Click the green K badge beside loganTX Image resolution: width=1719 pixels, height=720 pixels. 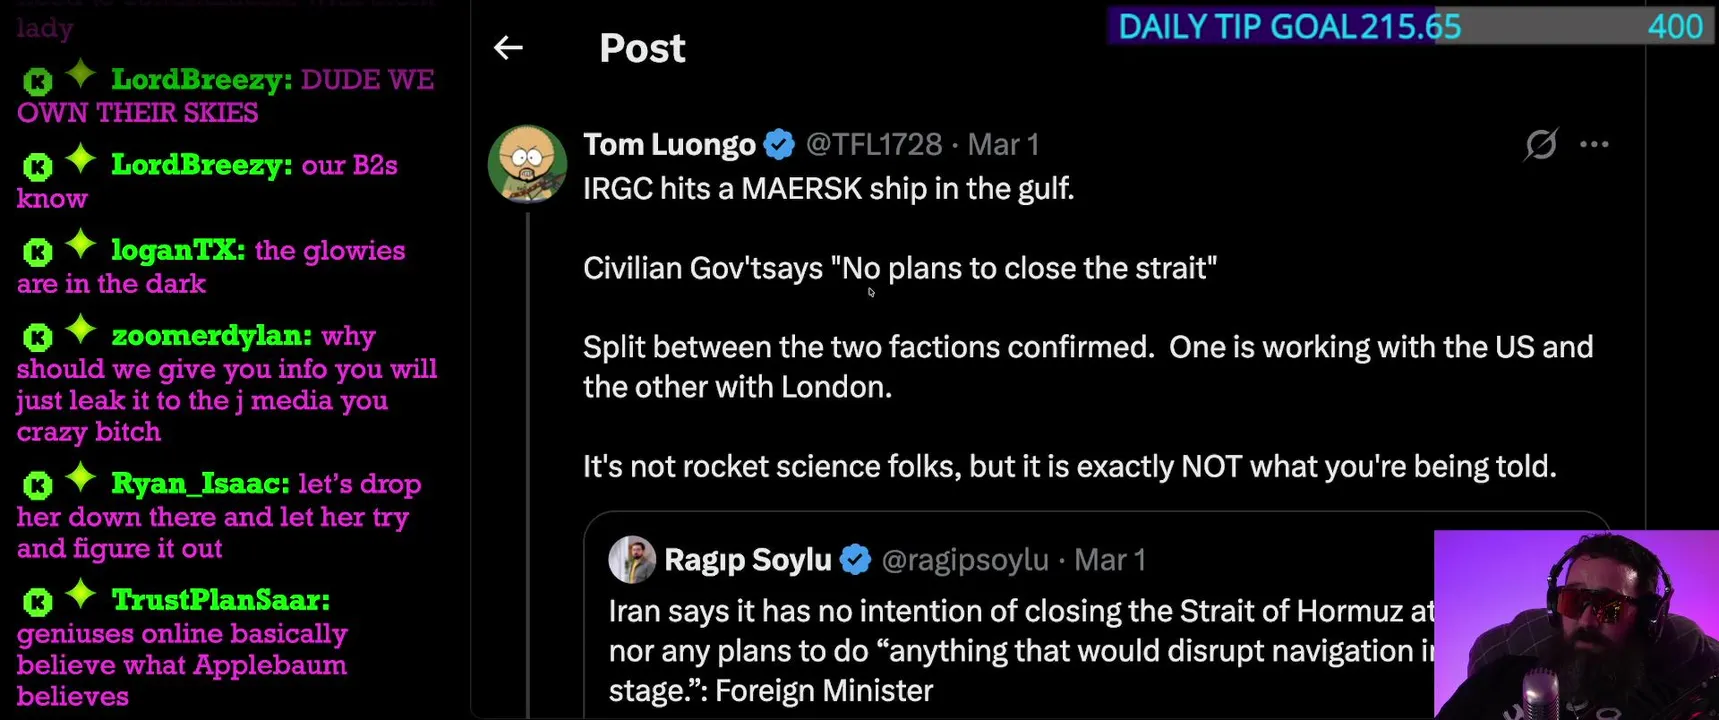click(38, 252)
